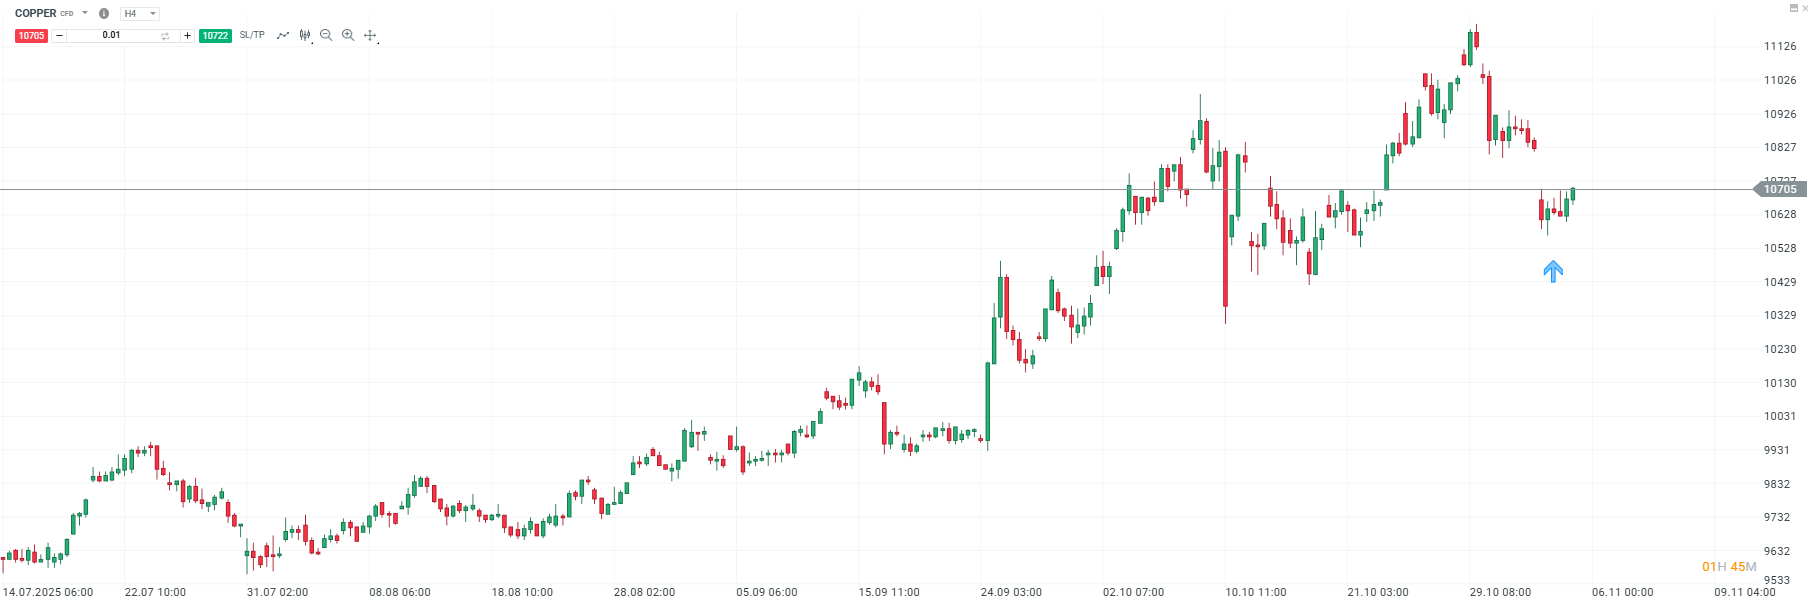
Task: Click the green 10722 buy button
Action: [x=215, y=36]
